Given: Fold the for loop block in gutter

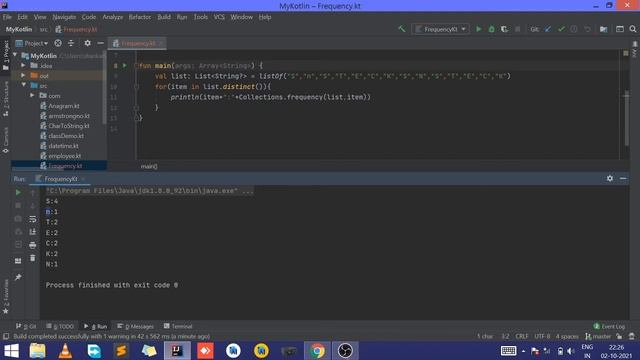Looking at the screenshot, I should click(136, 87).
